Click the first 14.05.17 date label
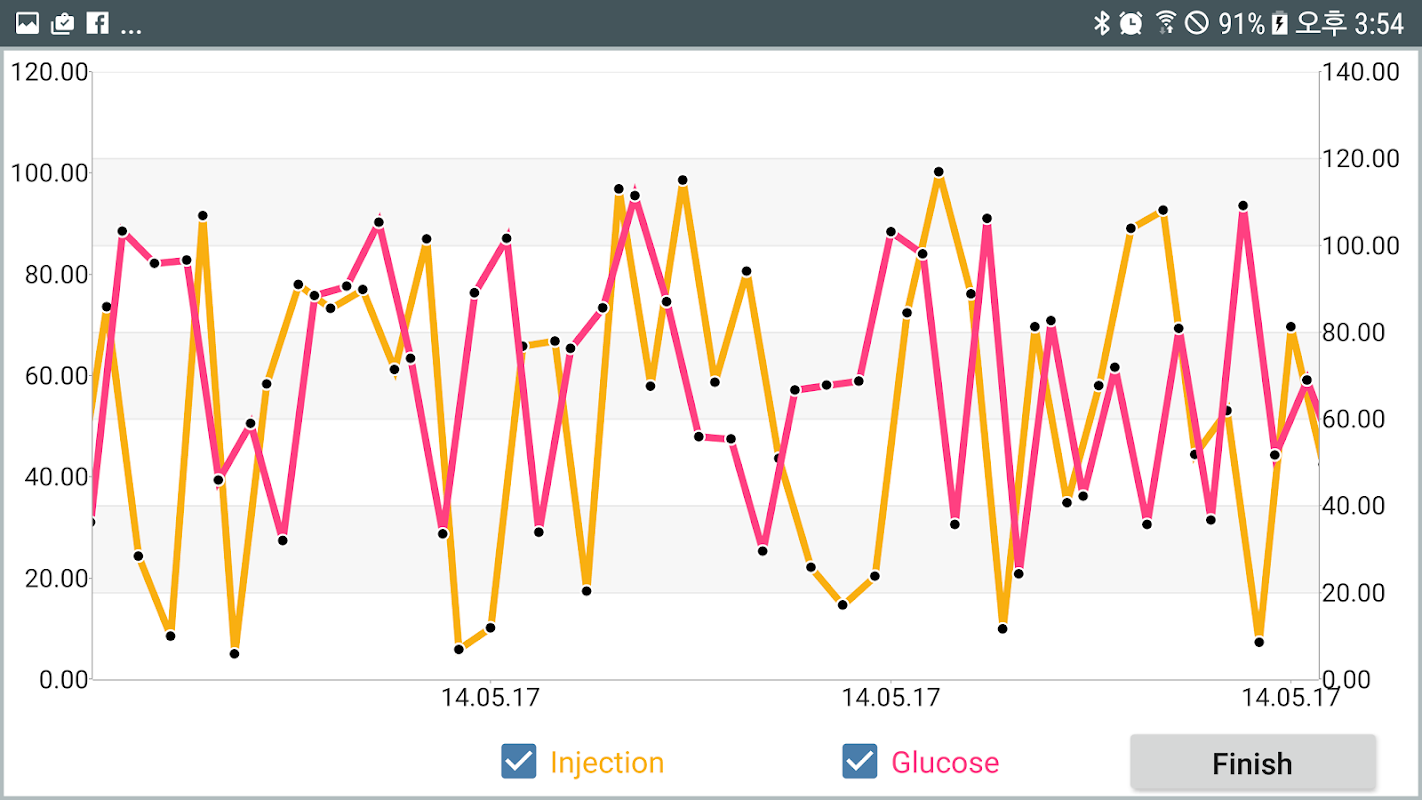The width and height of the screenshot is (1422, 800). (490, 697)
